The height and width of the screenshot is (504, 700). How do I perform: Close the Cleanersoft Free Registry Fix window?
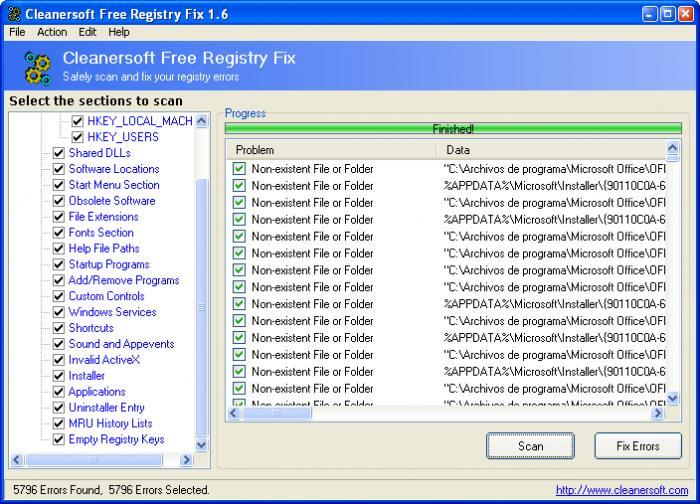pyautogui.click(x=685, y=14)
